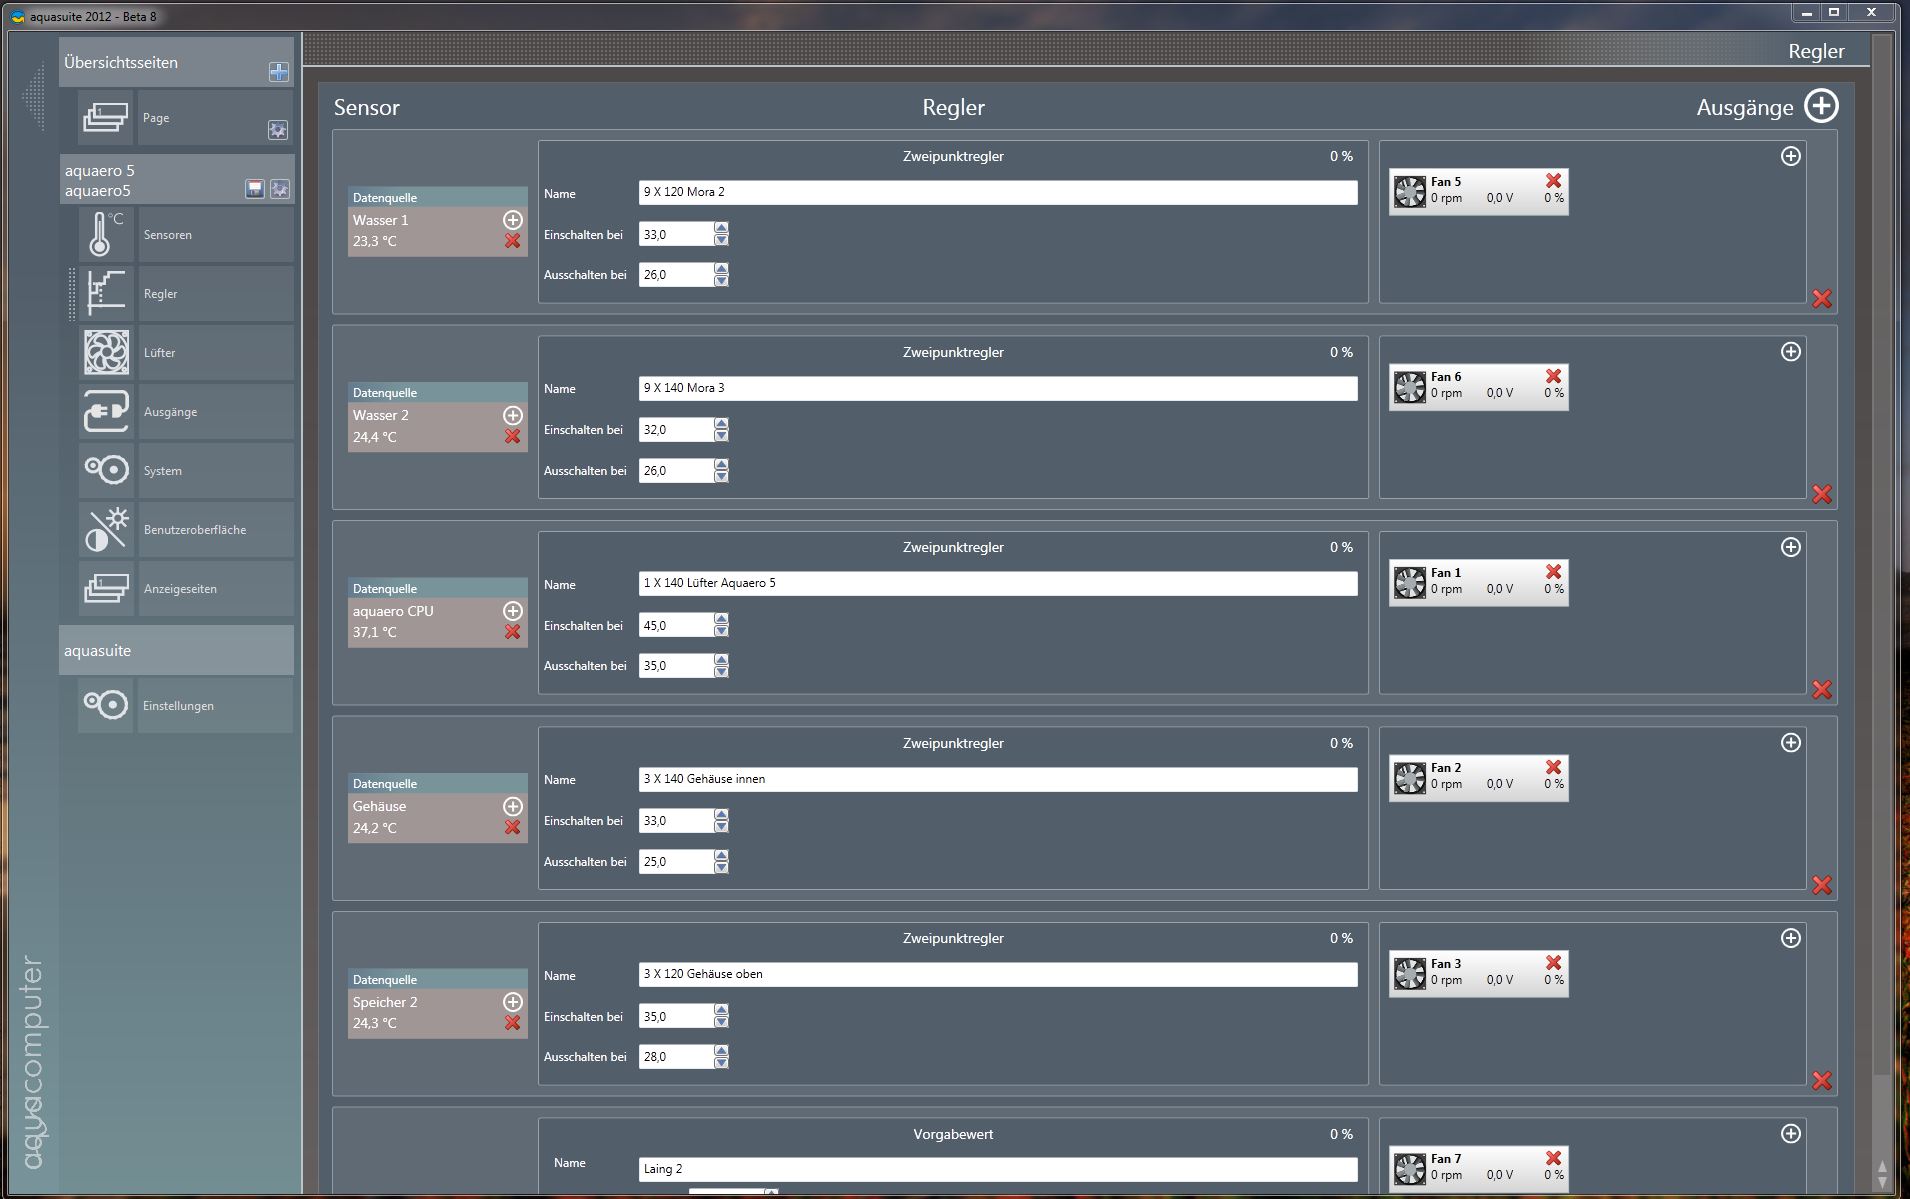Select the Sensoren menu entry
This screenshot has width=1910, height=1199.
pos(215,235)
